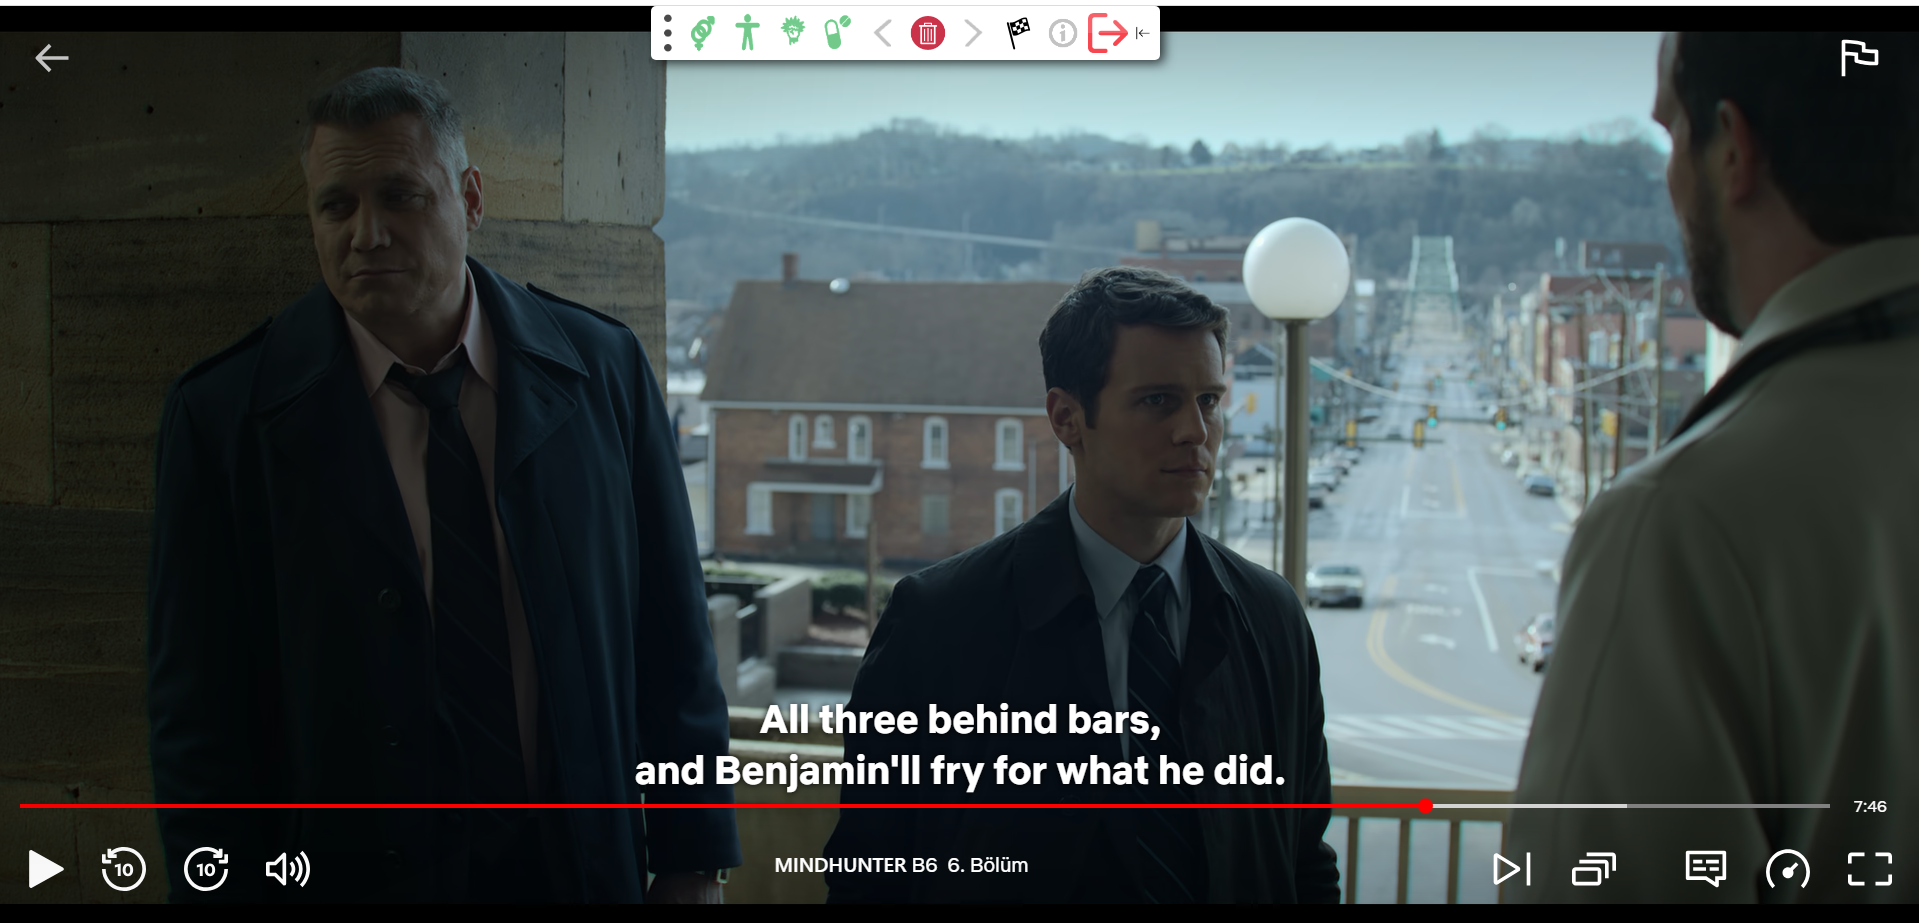Image resolution: width=1919 pixels, height=923 pixels.
Task: Toggle fullscreen mode
Action: tap(1869, 868)
